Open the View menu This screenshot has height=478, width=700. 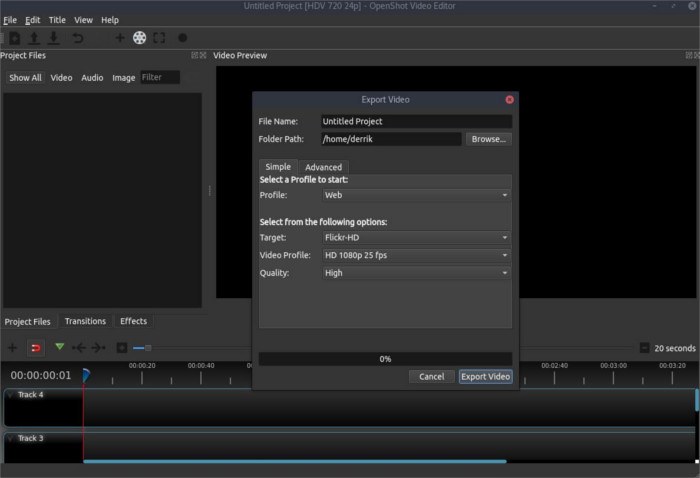[83, 20]
